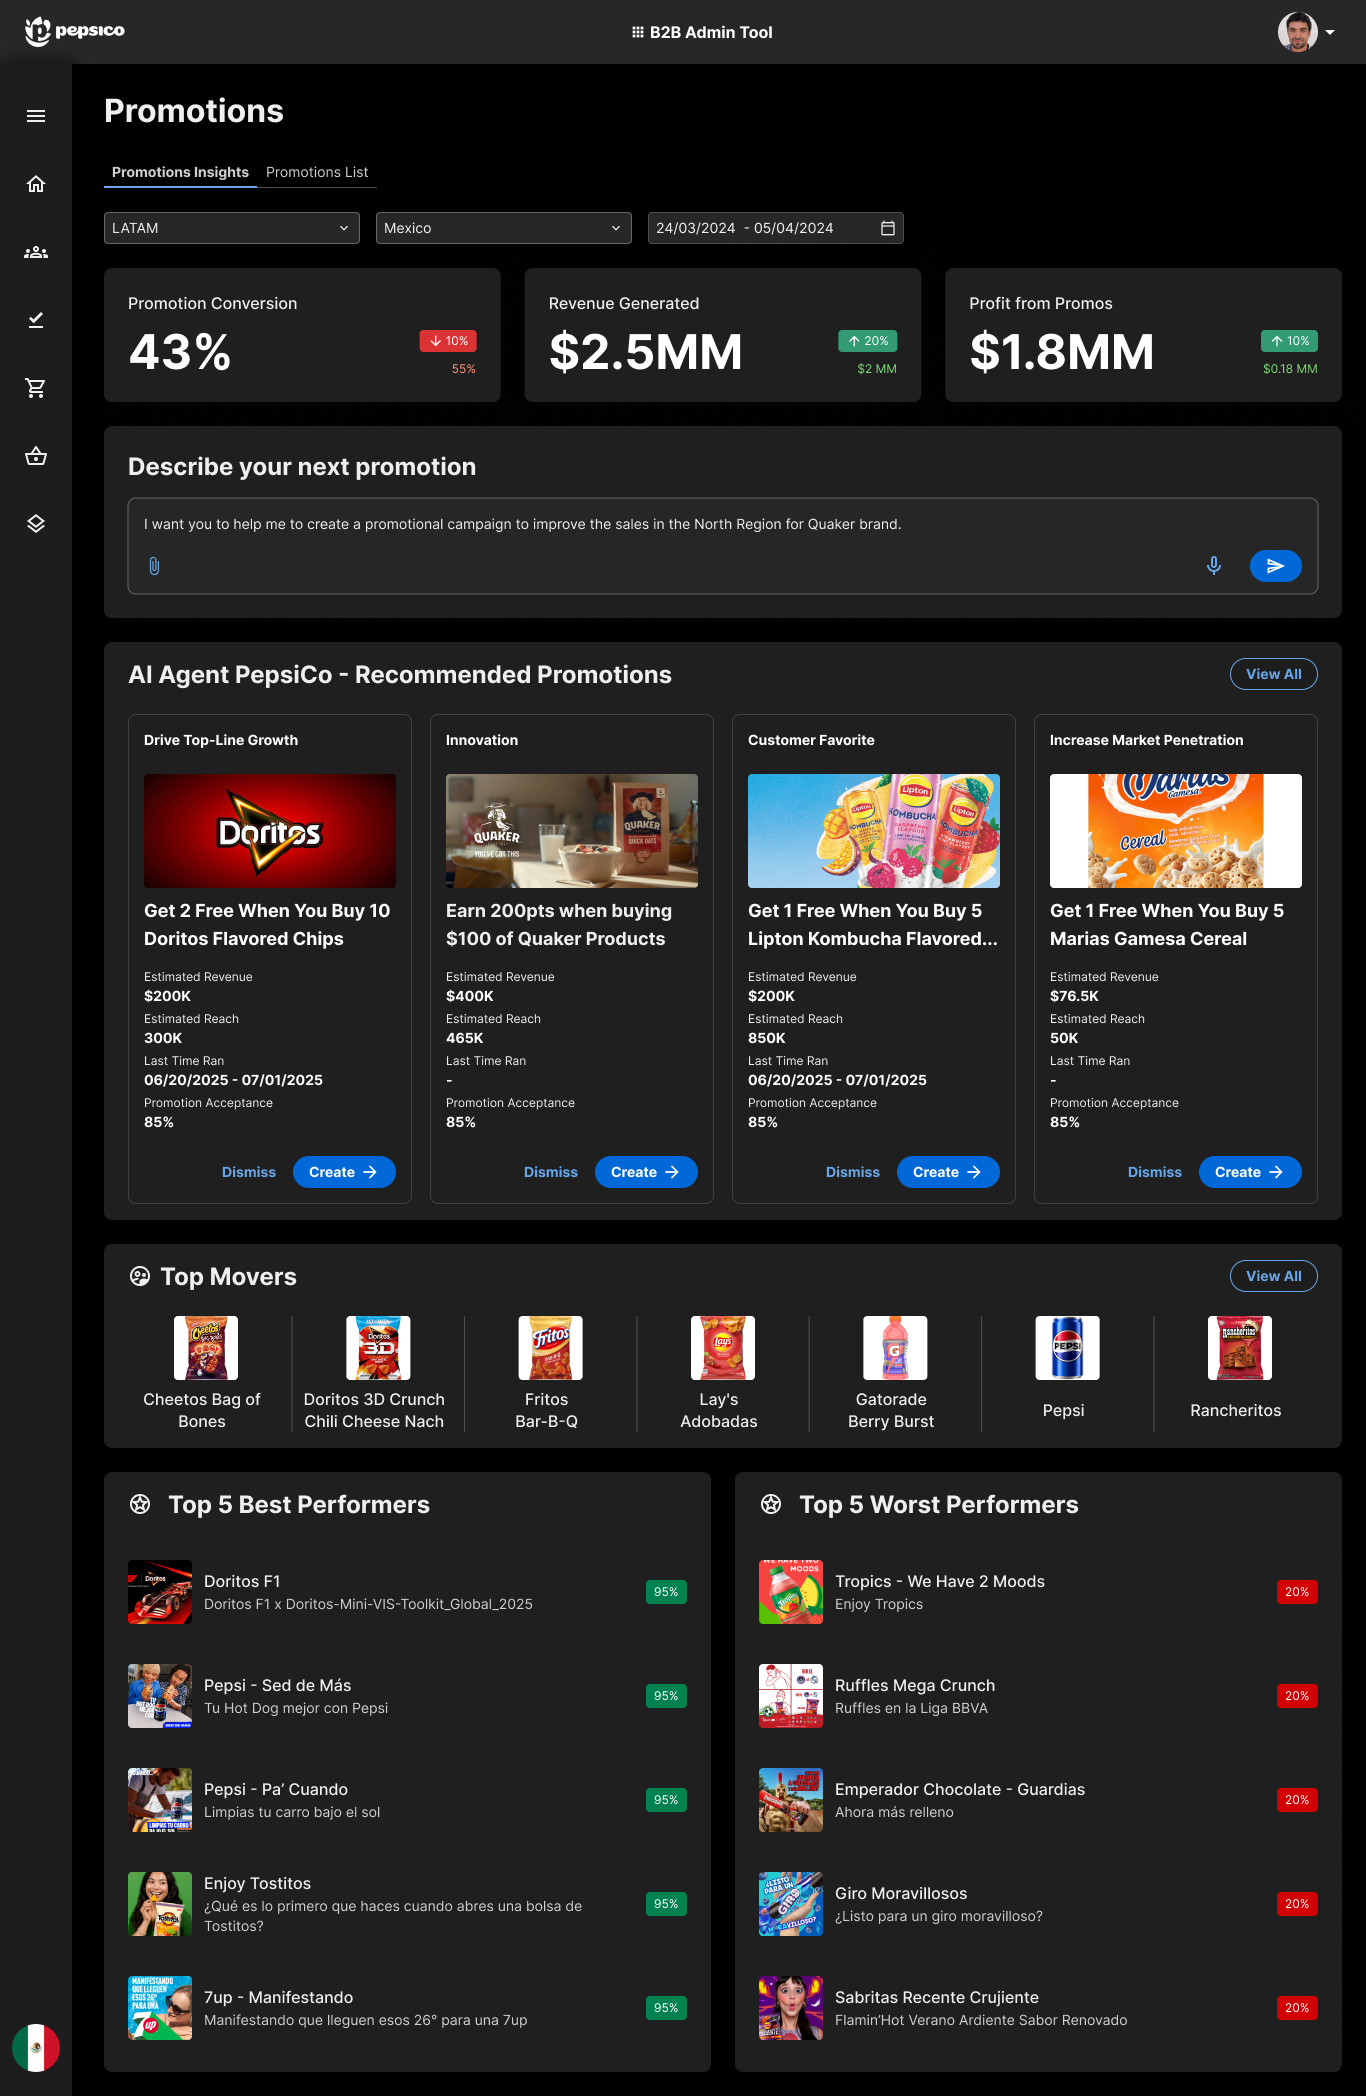The height and width of the screenshot is (2096, 1366).
Task: Click the attachment paperclip icon
Action: coord(154,566)
